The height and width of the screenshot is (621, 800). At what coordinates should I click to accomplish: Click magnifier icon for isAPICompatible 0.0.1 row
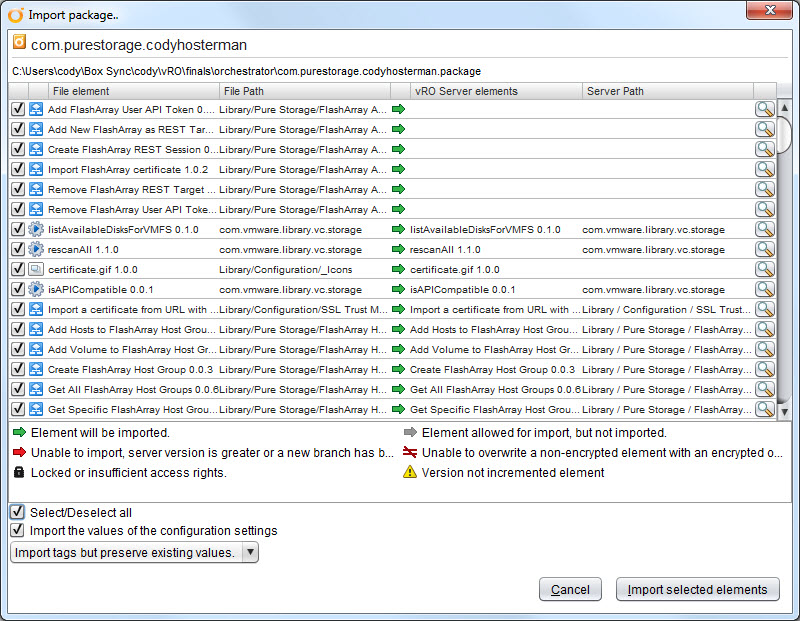pos(764,289)
